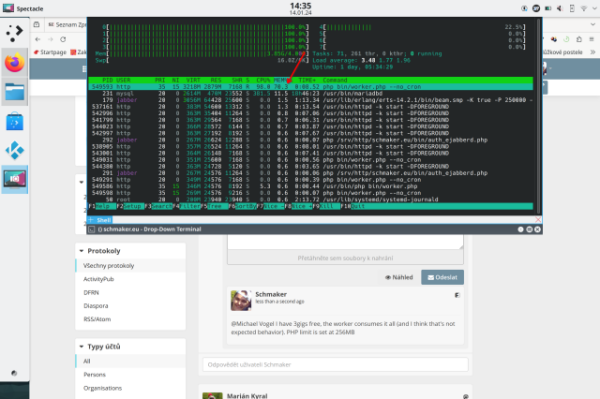Focus the reply field for Schmaker
600x399 pixels.
click(x=335, y=365)
